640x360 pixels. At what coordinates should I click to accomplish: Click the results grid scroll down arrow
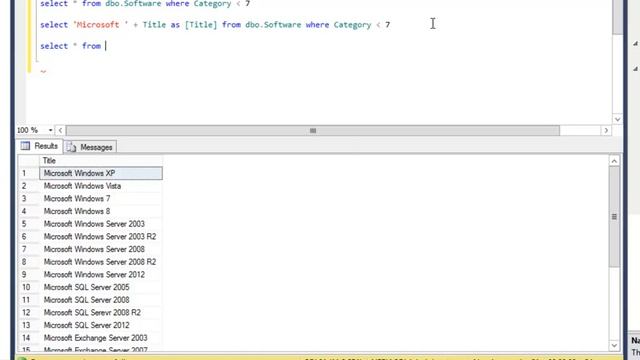tap(614, 345)
